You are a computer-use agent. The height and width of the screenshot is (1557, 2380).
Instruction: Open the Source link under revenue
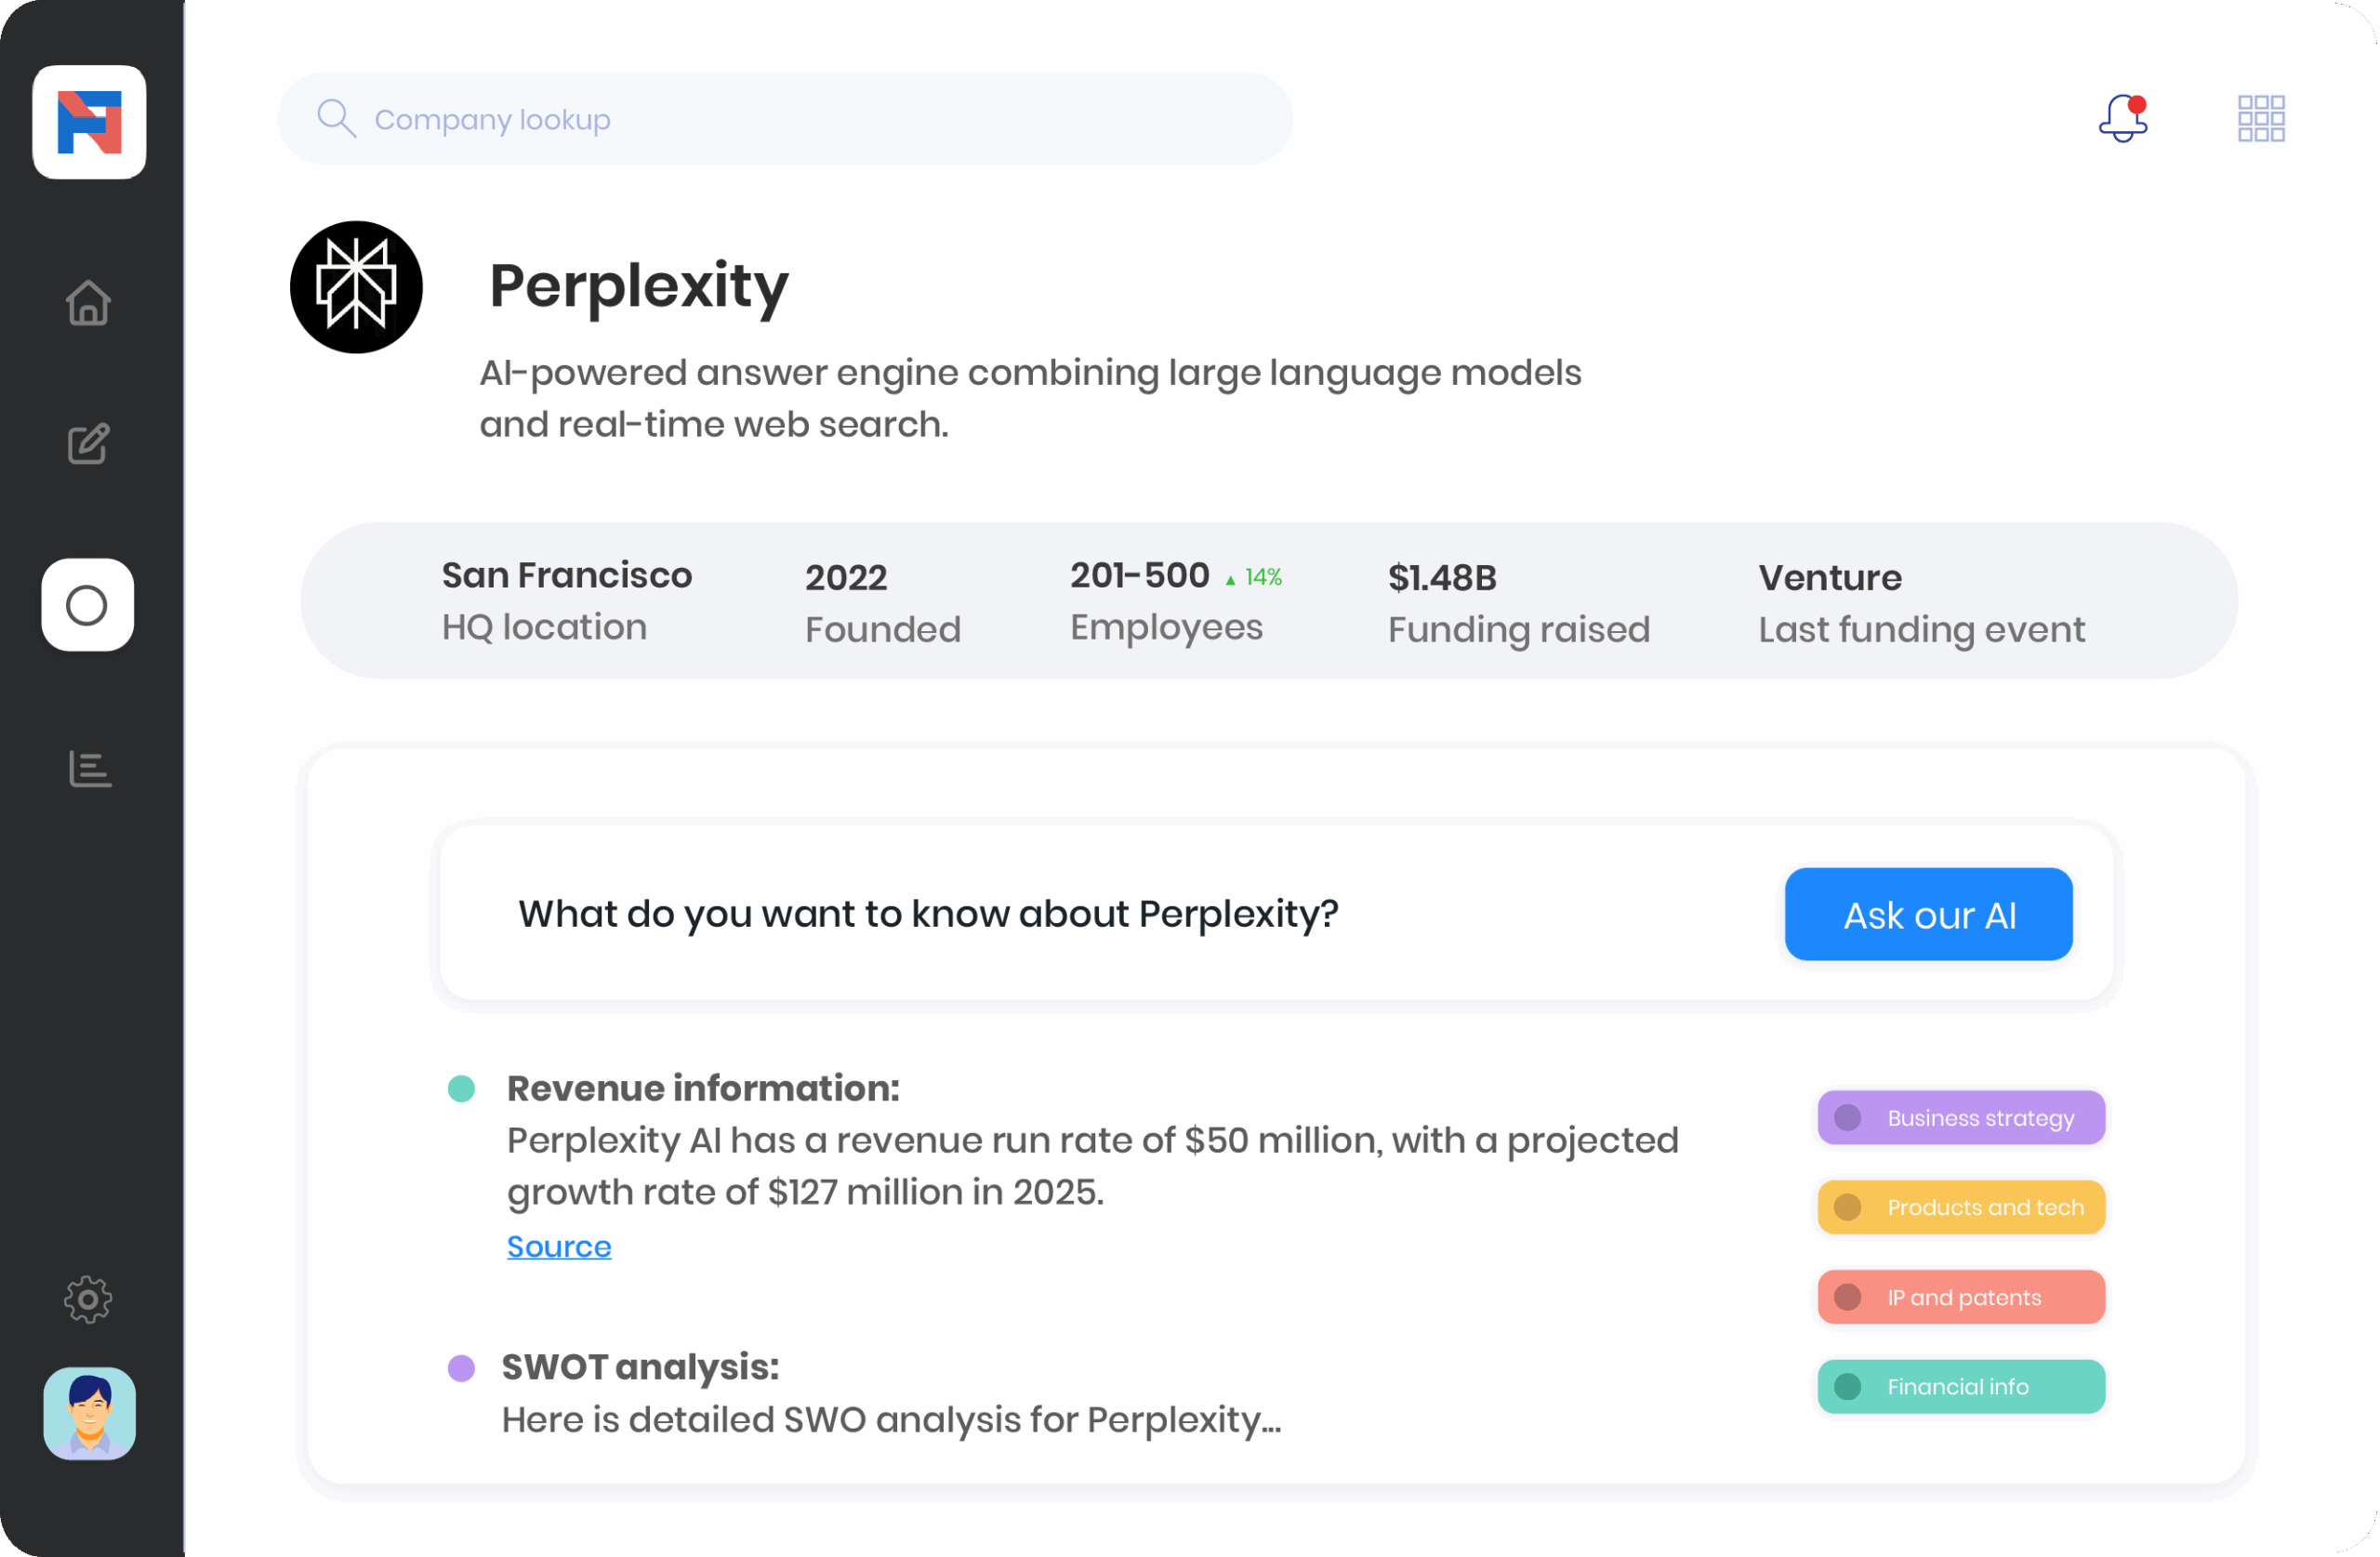[559, 1247]
